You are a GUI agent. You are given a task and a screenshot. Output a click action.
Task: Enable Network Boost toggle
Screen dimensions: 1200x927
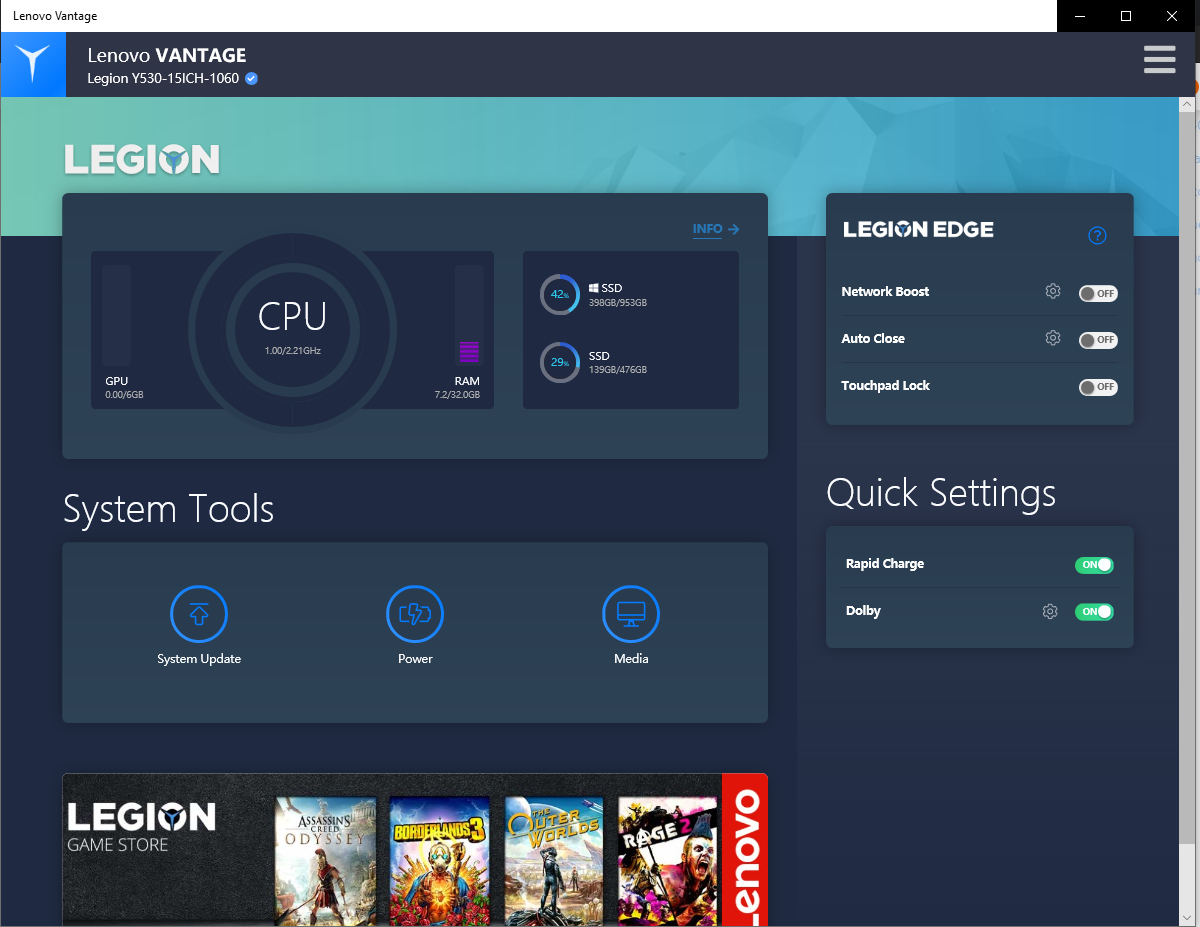(1097, 293)
